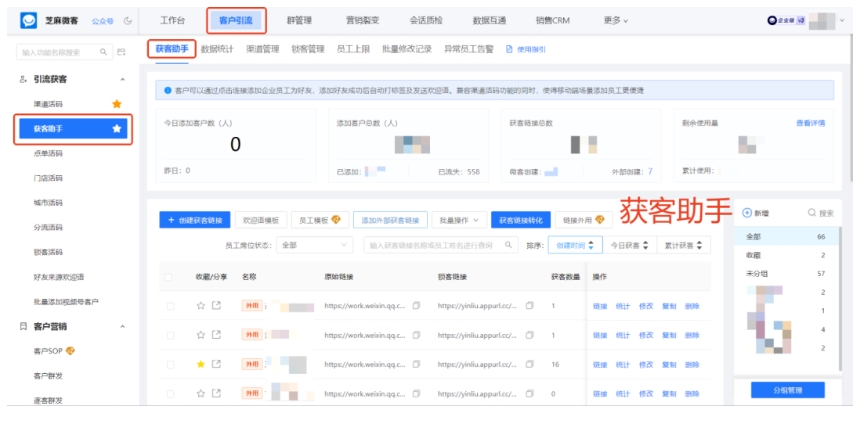
Task: Check the checkbox of the 16-count row
Action: 170,365
